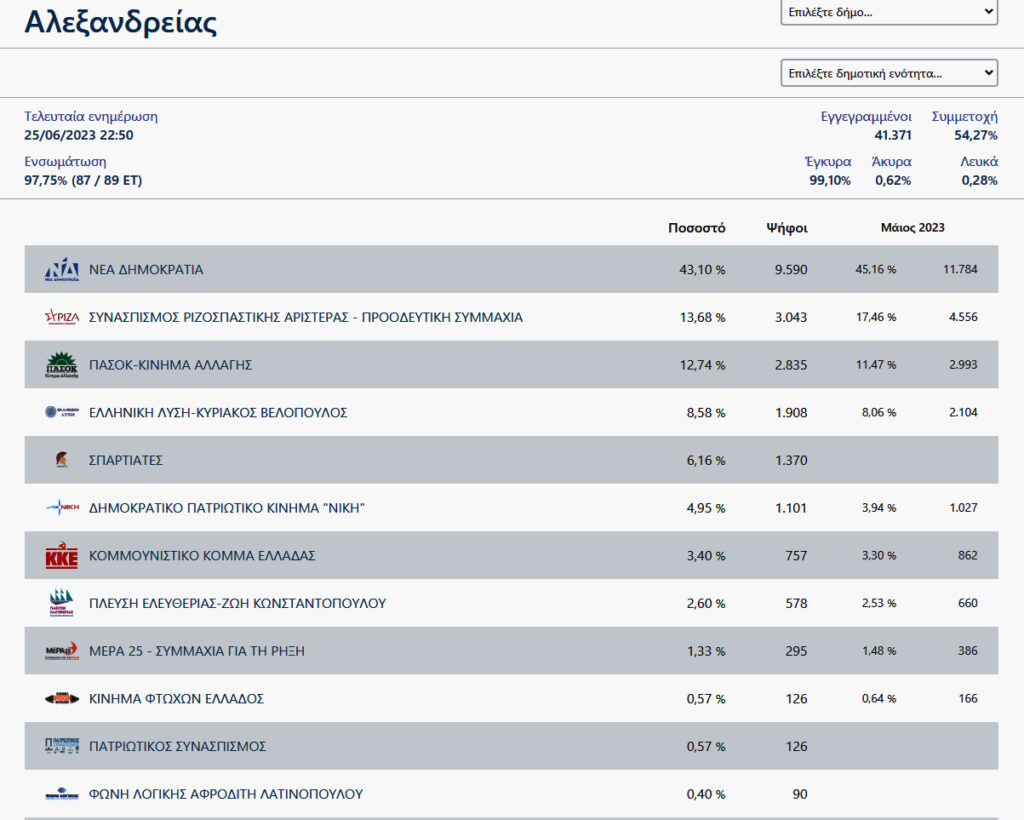1024x820 pixels.
Task: Click ΣΥΡΙΖΑ vote count 3.043
Action: (791, 317)
